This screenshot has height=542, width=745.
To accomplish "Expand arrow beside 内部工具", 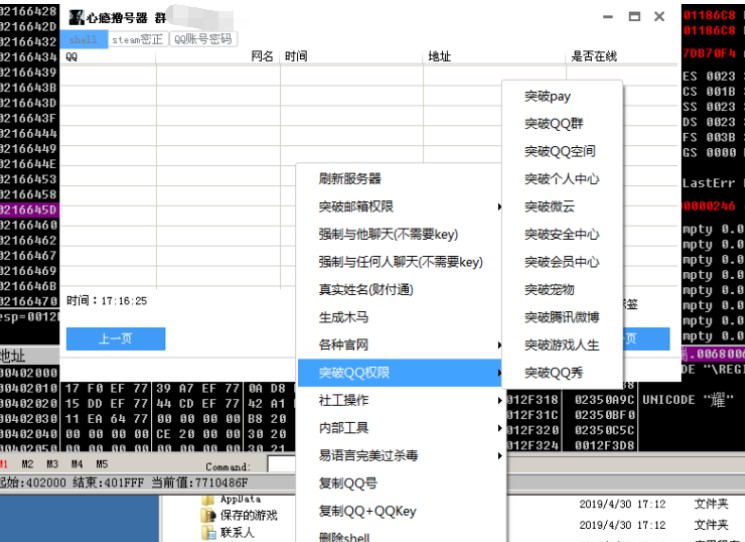I will (499, 428).
